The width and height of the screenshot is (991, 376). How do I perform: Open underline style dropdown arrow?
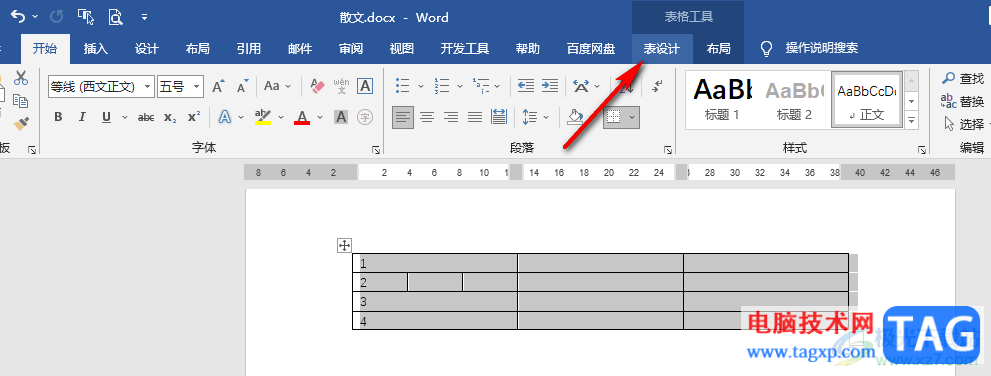(125, 117)
